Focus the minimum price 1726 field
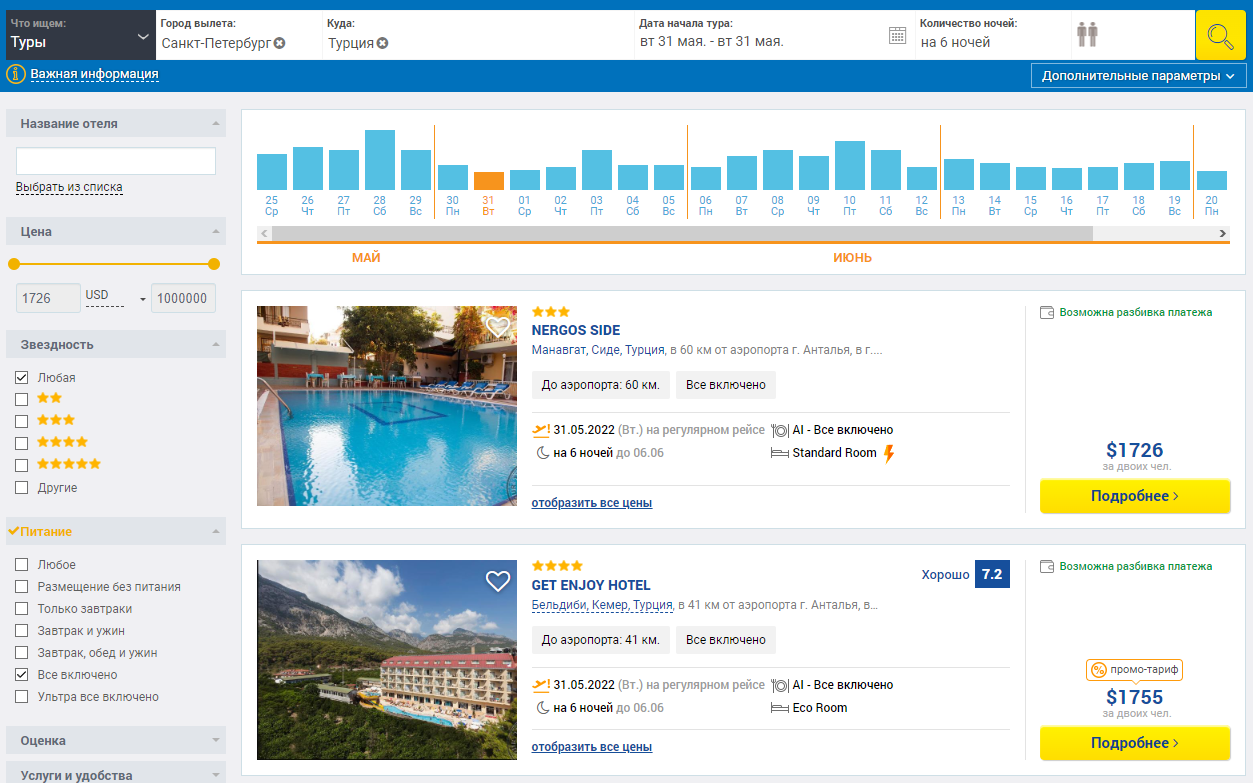Image resolution: width=1253 pixels, height=783 pixels. click(48, 298)
